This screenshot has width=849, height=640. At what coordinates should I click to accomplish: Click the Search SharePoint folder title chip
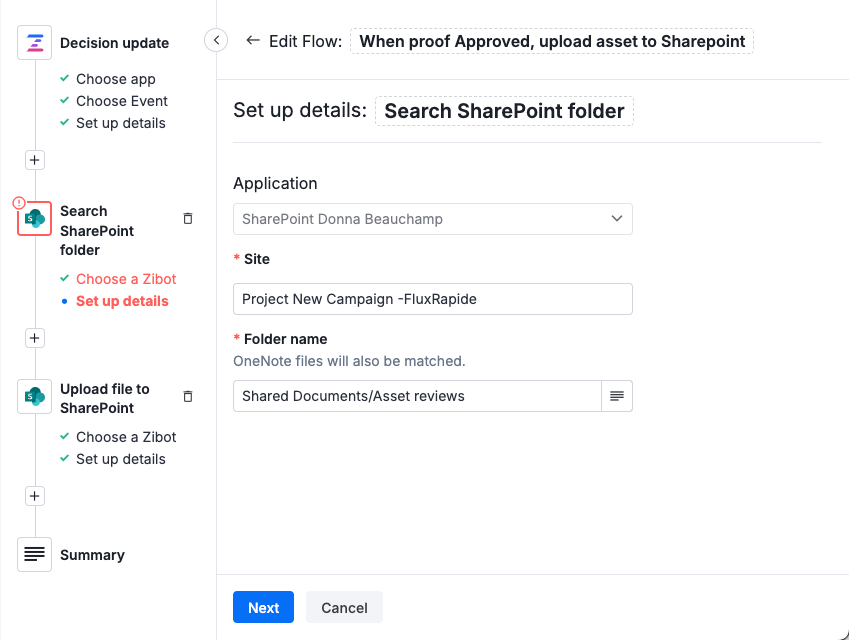(x=504, y=111)
